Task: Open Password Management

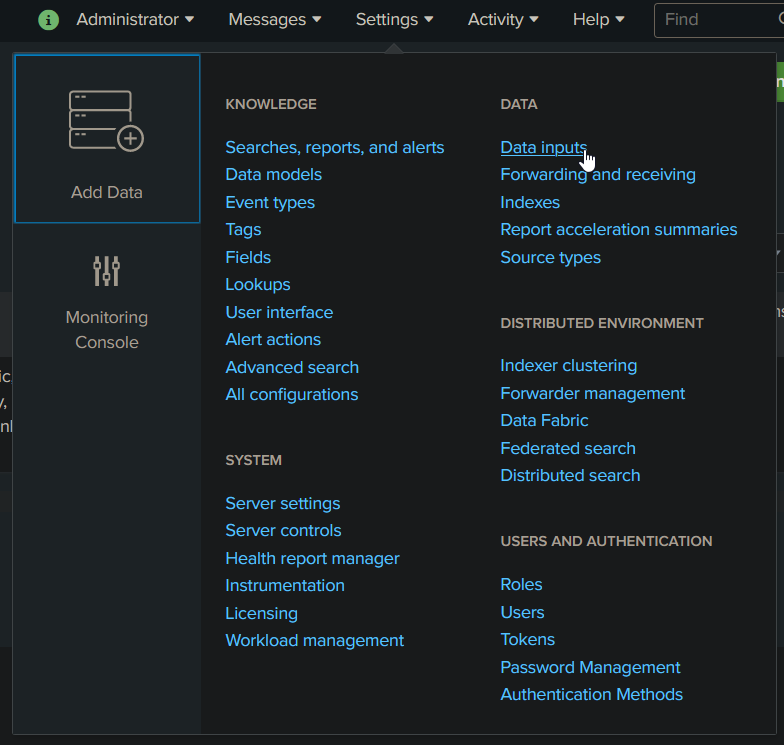Action: 590,668
